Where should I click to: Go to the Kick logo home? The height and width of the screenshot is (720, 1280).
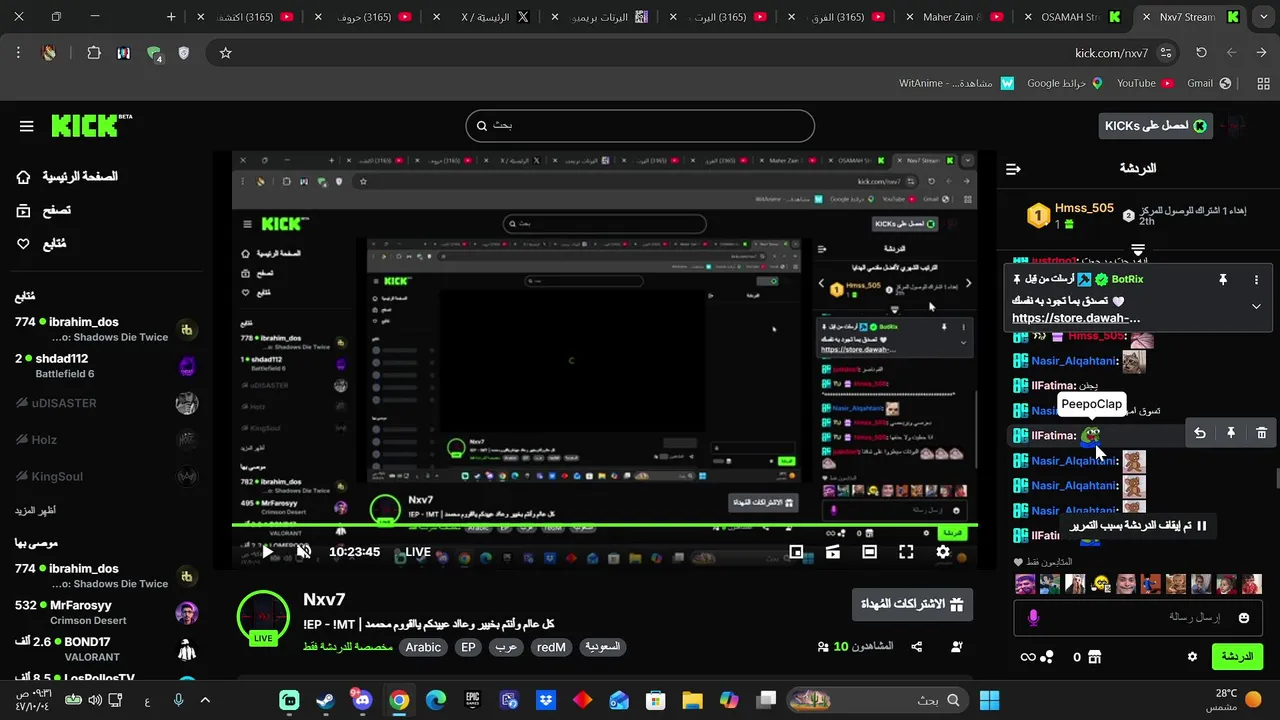coord(91,125)
